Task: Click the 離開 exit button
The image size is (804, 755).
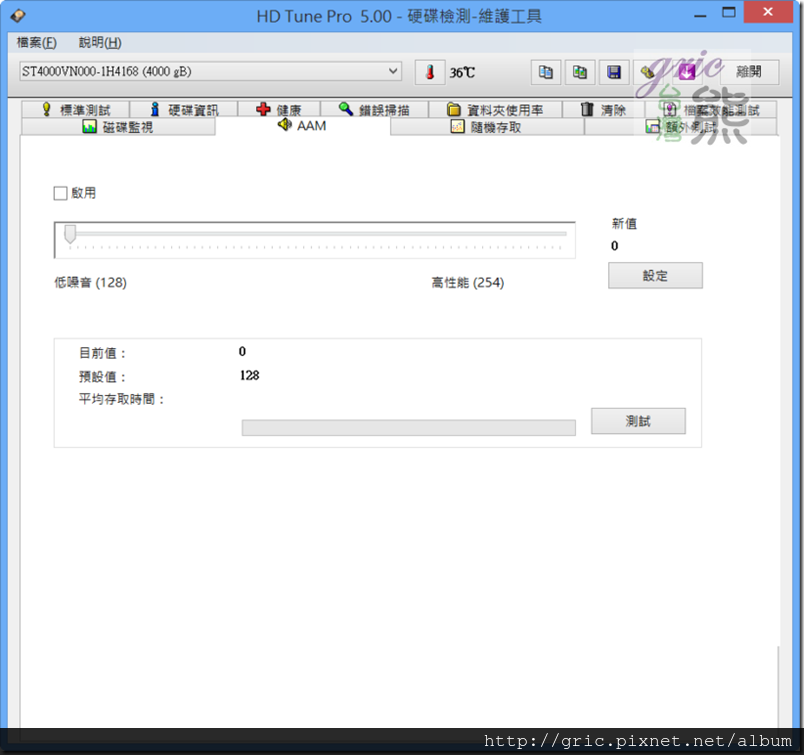Action: 749,72
